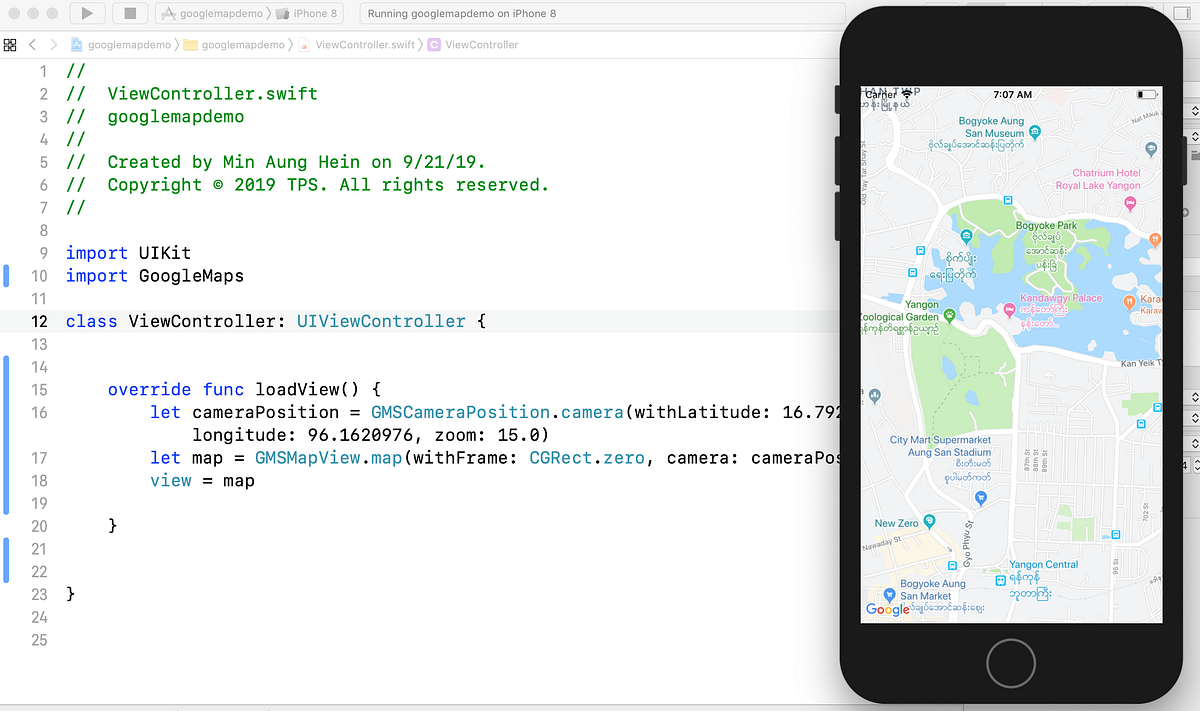This screenshot has height=711, width=1200.
Task: Tap the Bogyoke Aung San Museum map pin
Action: [x=1036, y=131]
